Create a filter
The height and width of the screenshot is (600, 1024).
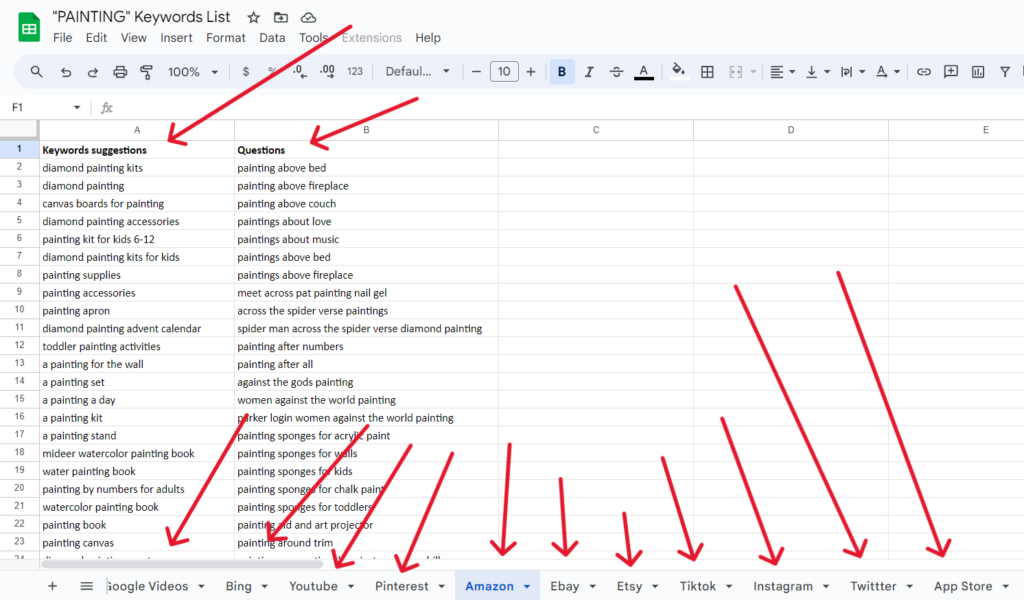pos(1005,71)
